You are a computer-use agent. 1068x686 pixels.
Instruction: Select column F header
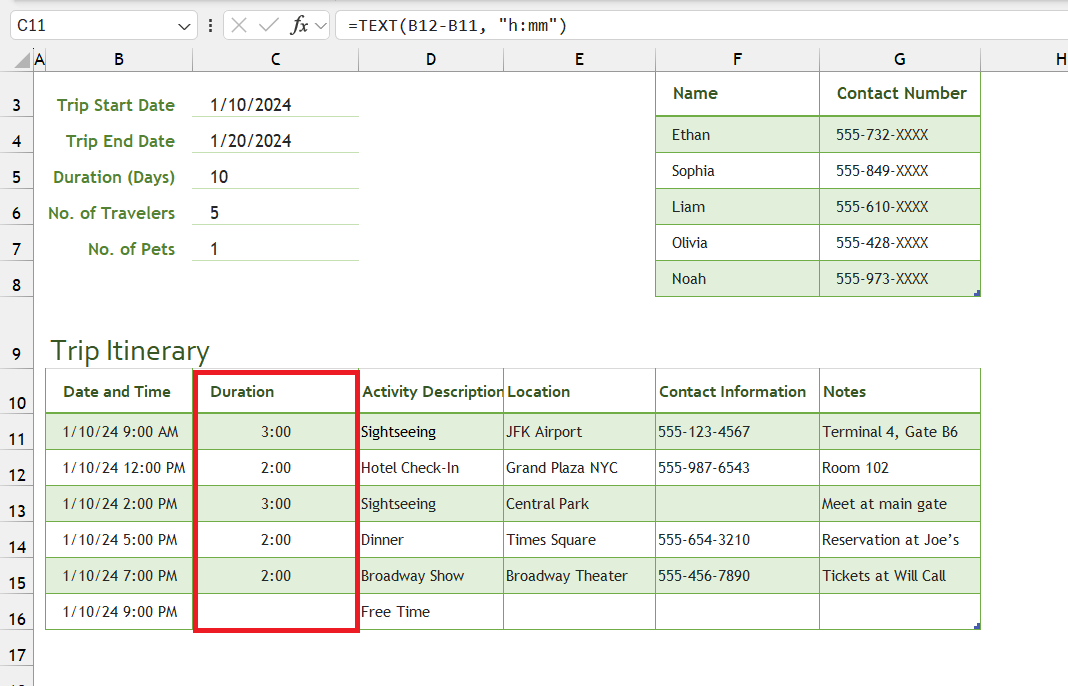[737, 60]
